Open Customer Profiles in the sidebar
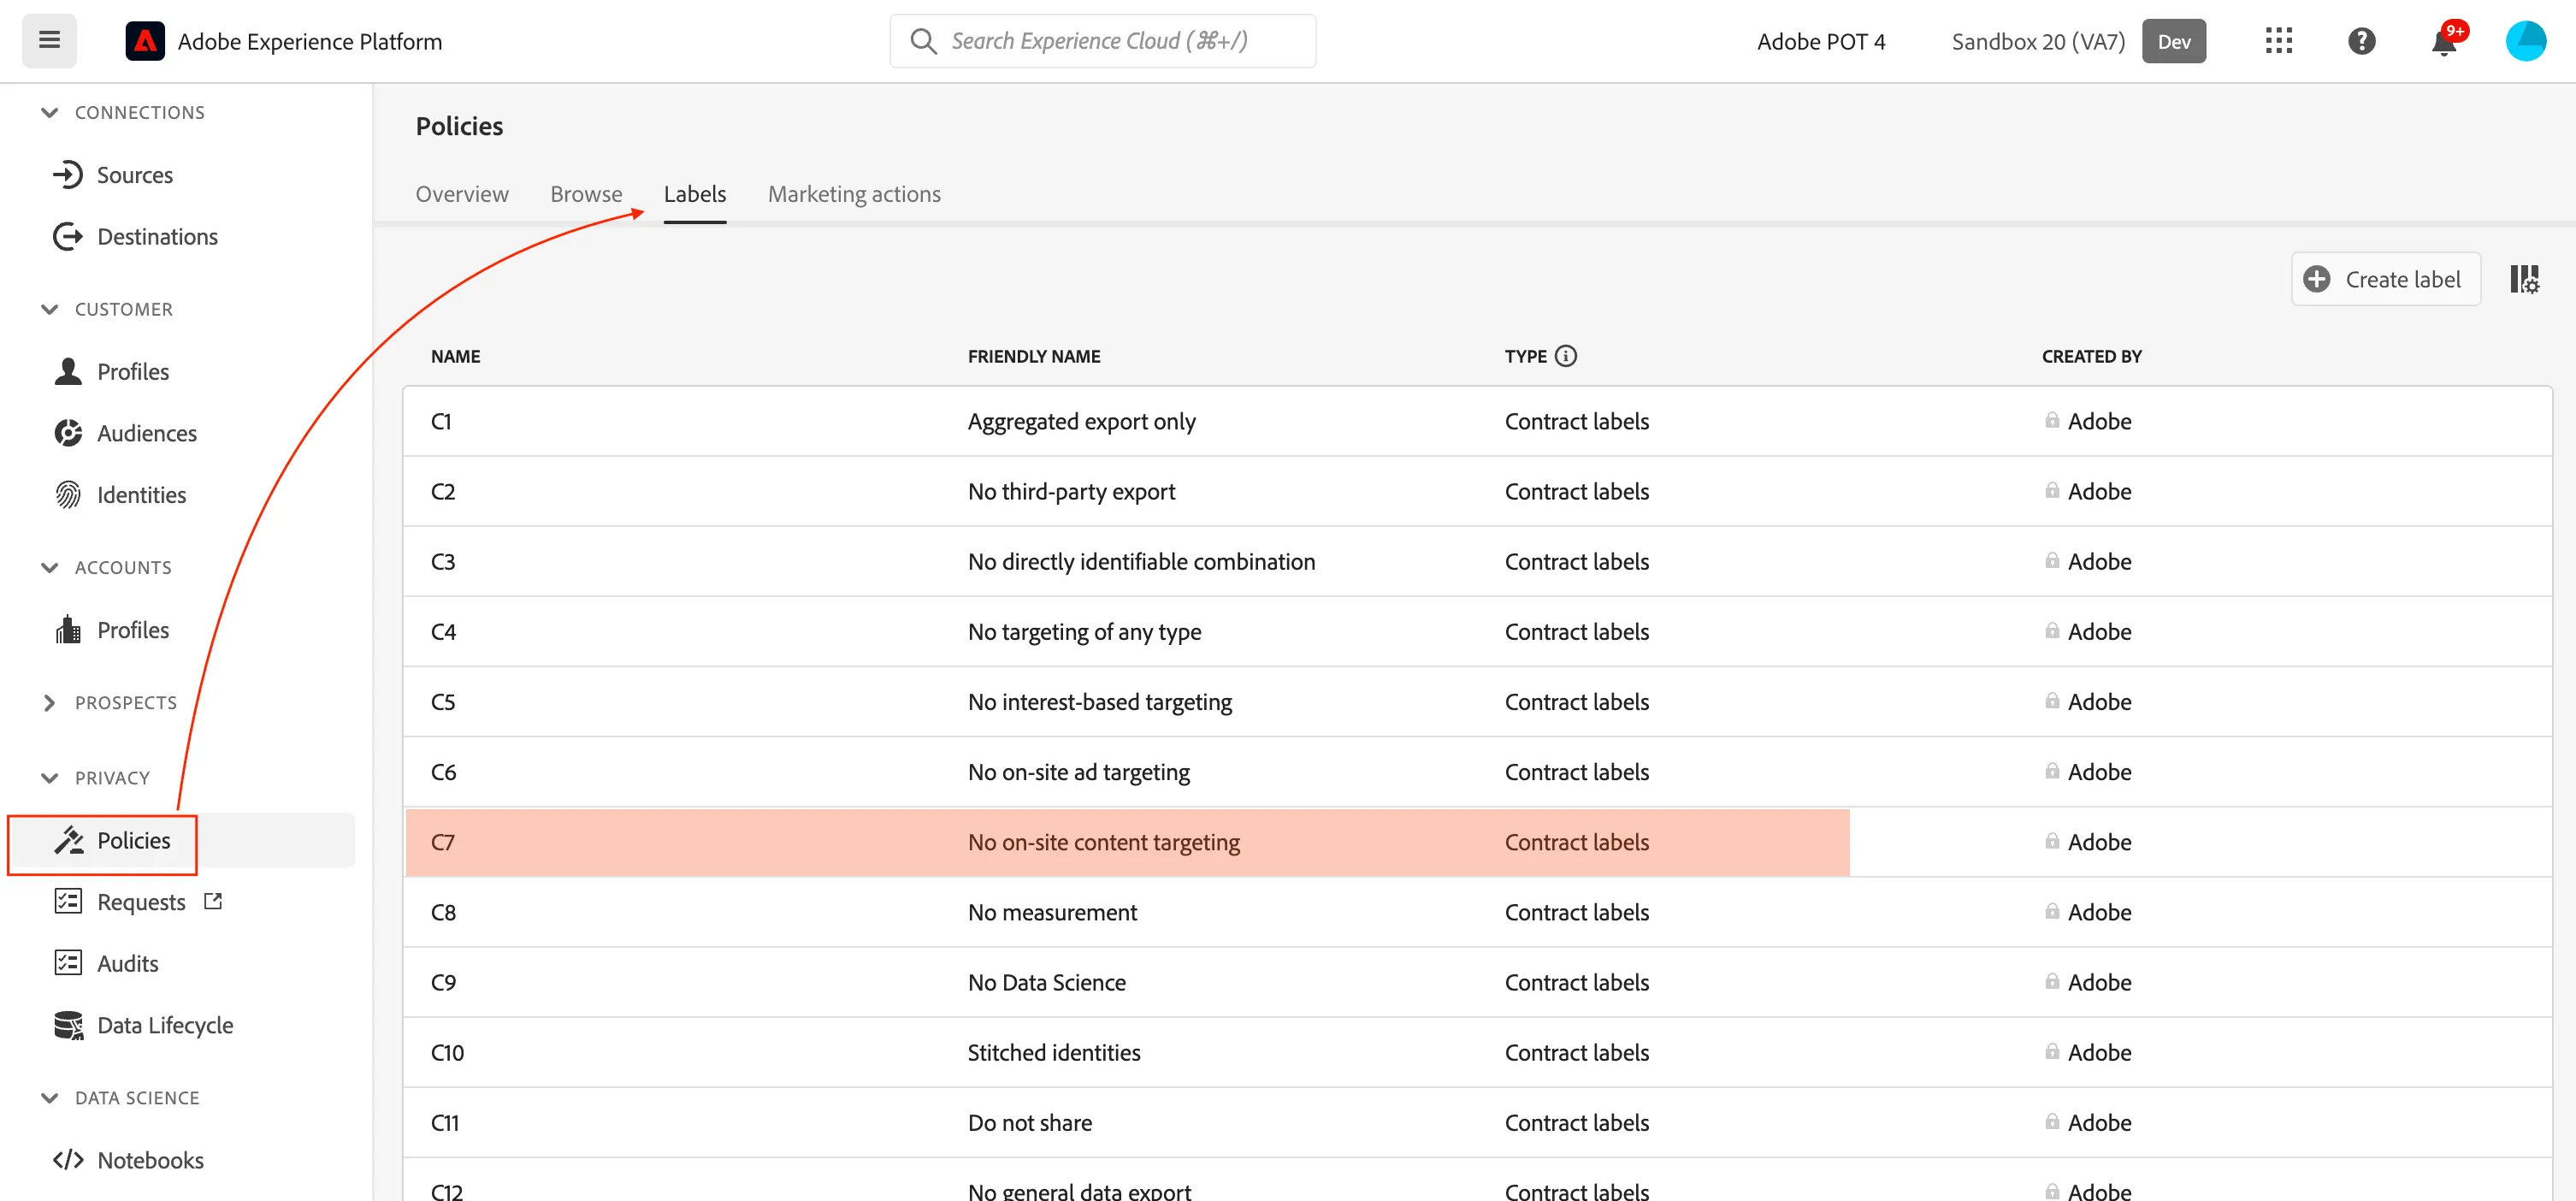The width and height of the screenshot is (2576, 1201). pos(133,372)
